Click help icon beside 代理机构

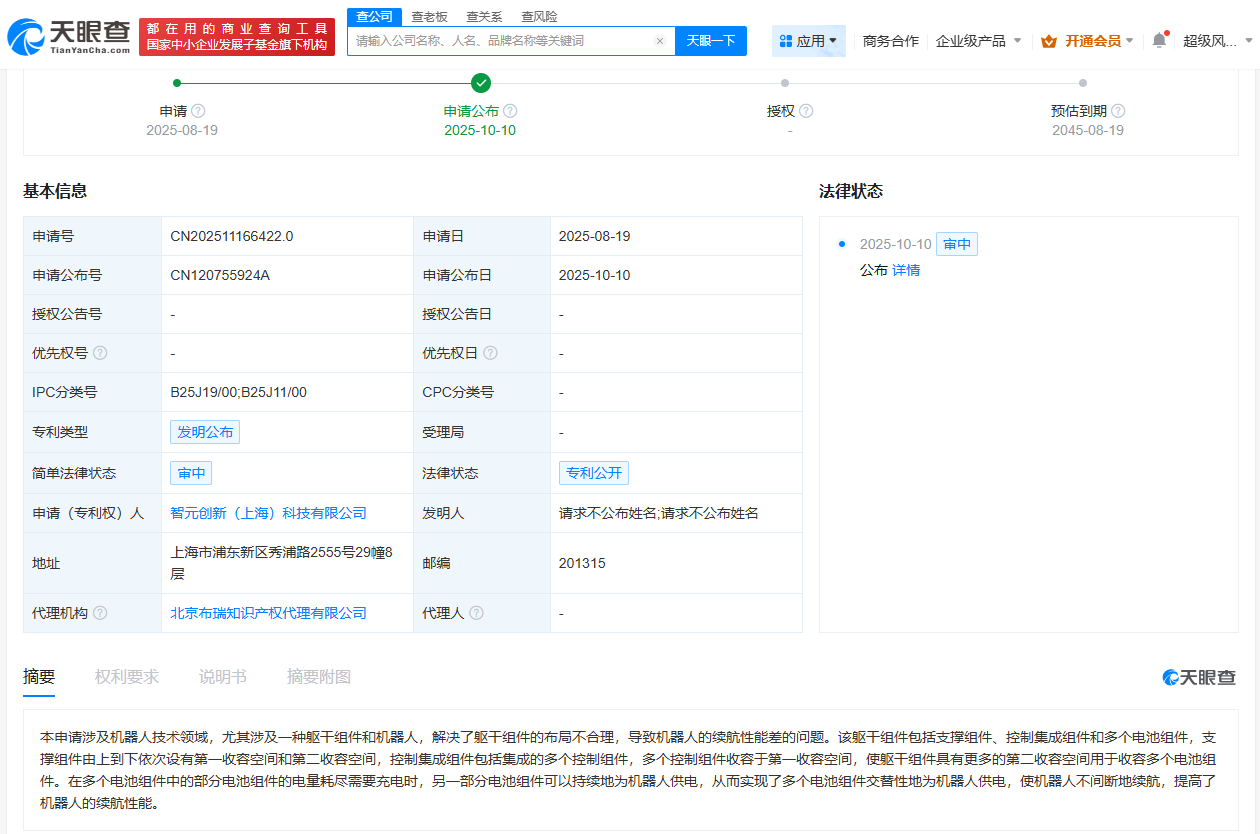[x=100, y=613]
